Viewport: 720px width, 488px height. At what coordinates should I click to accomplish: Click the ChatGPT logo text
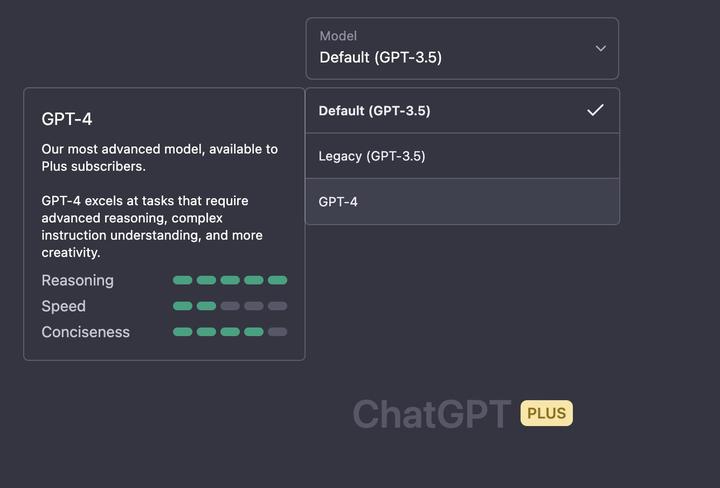tap(431, 414)
